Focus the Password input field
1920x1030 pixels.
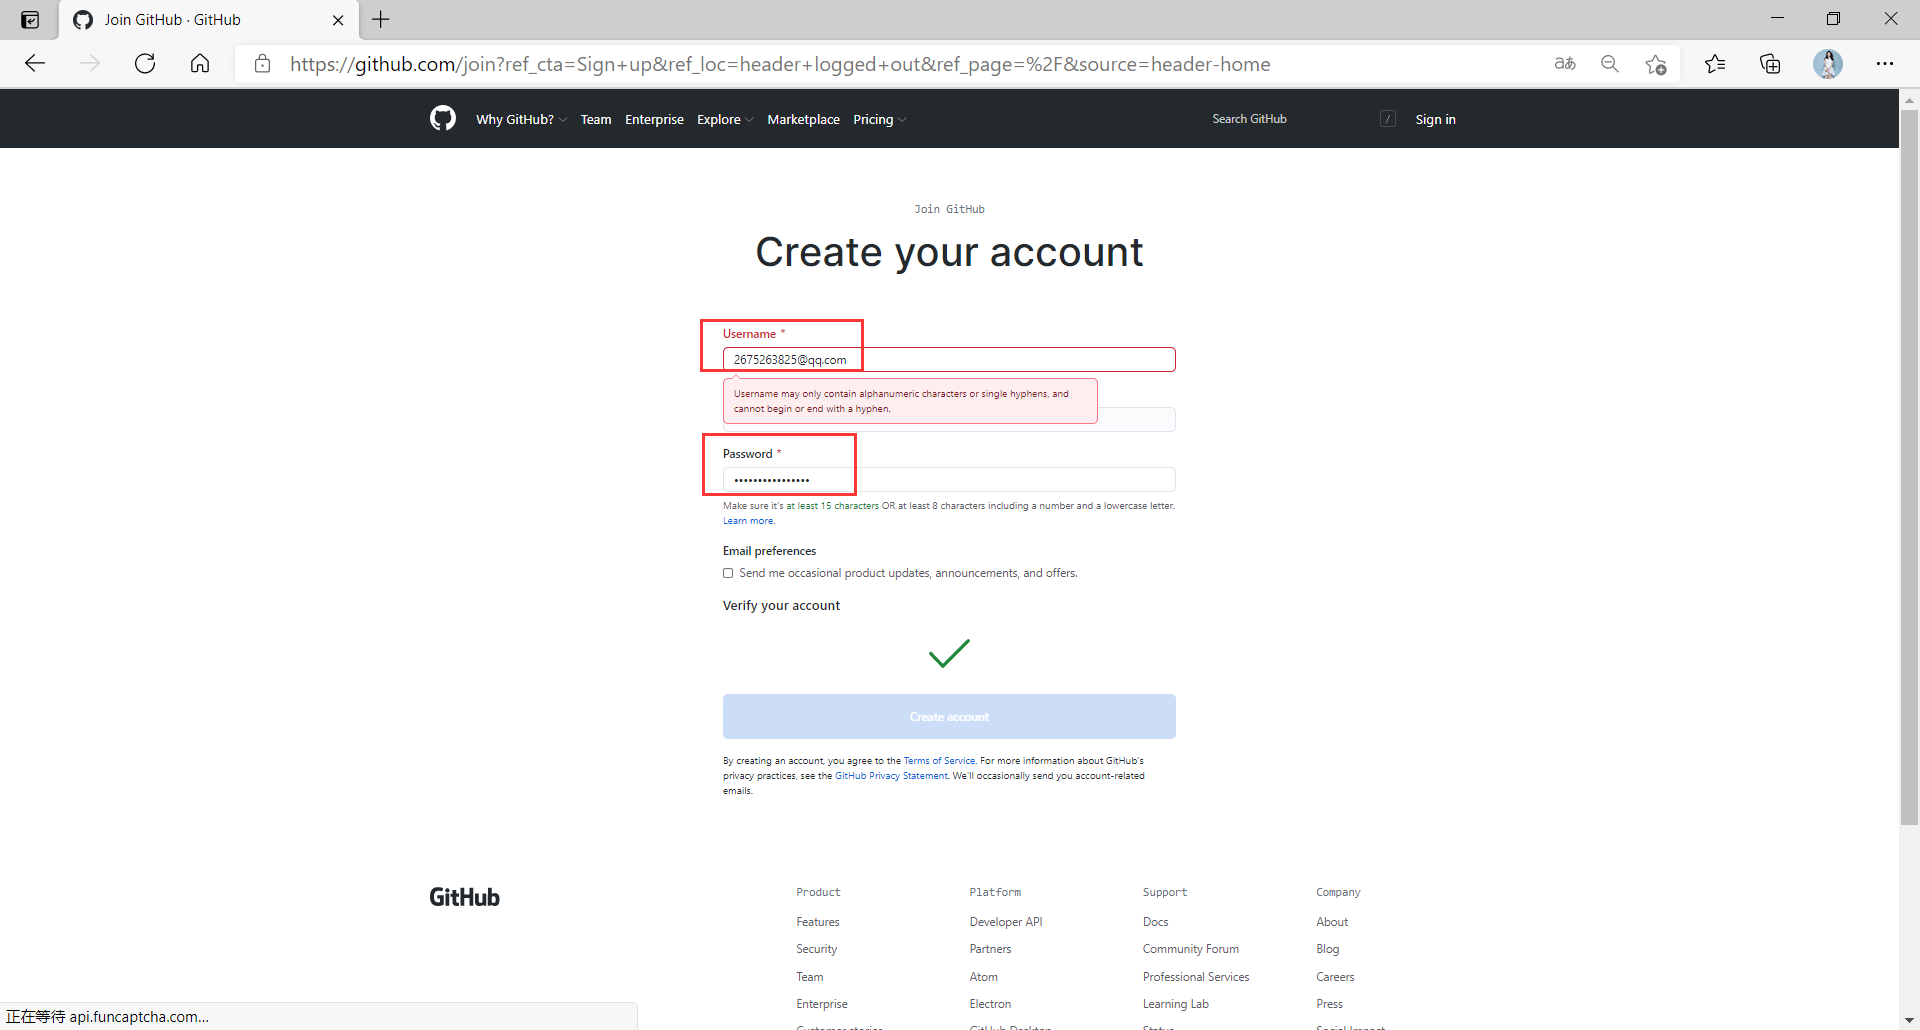949,479
